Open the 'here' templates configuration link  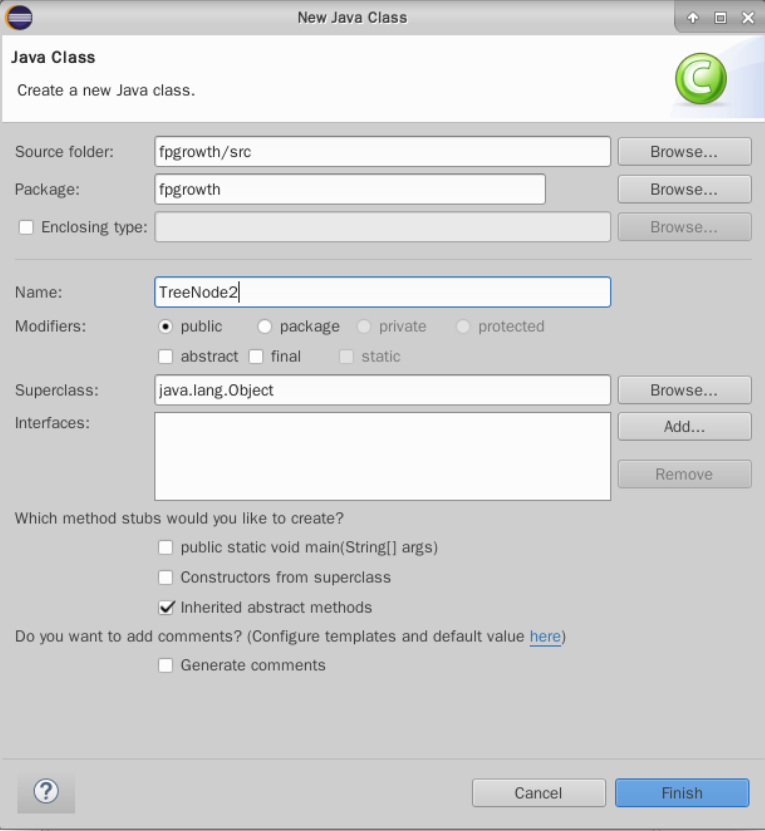(x=545, y=637)
